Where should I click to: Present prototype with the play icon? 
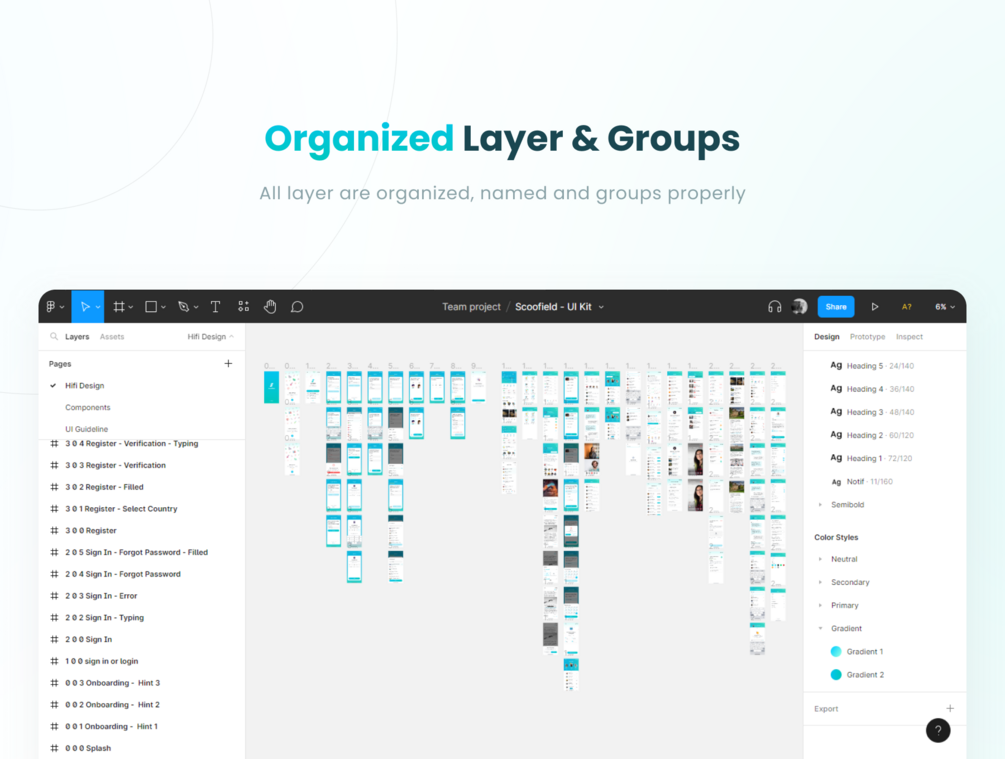click(x=874, y=306)
